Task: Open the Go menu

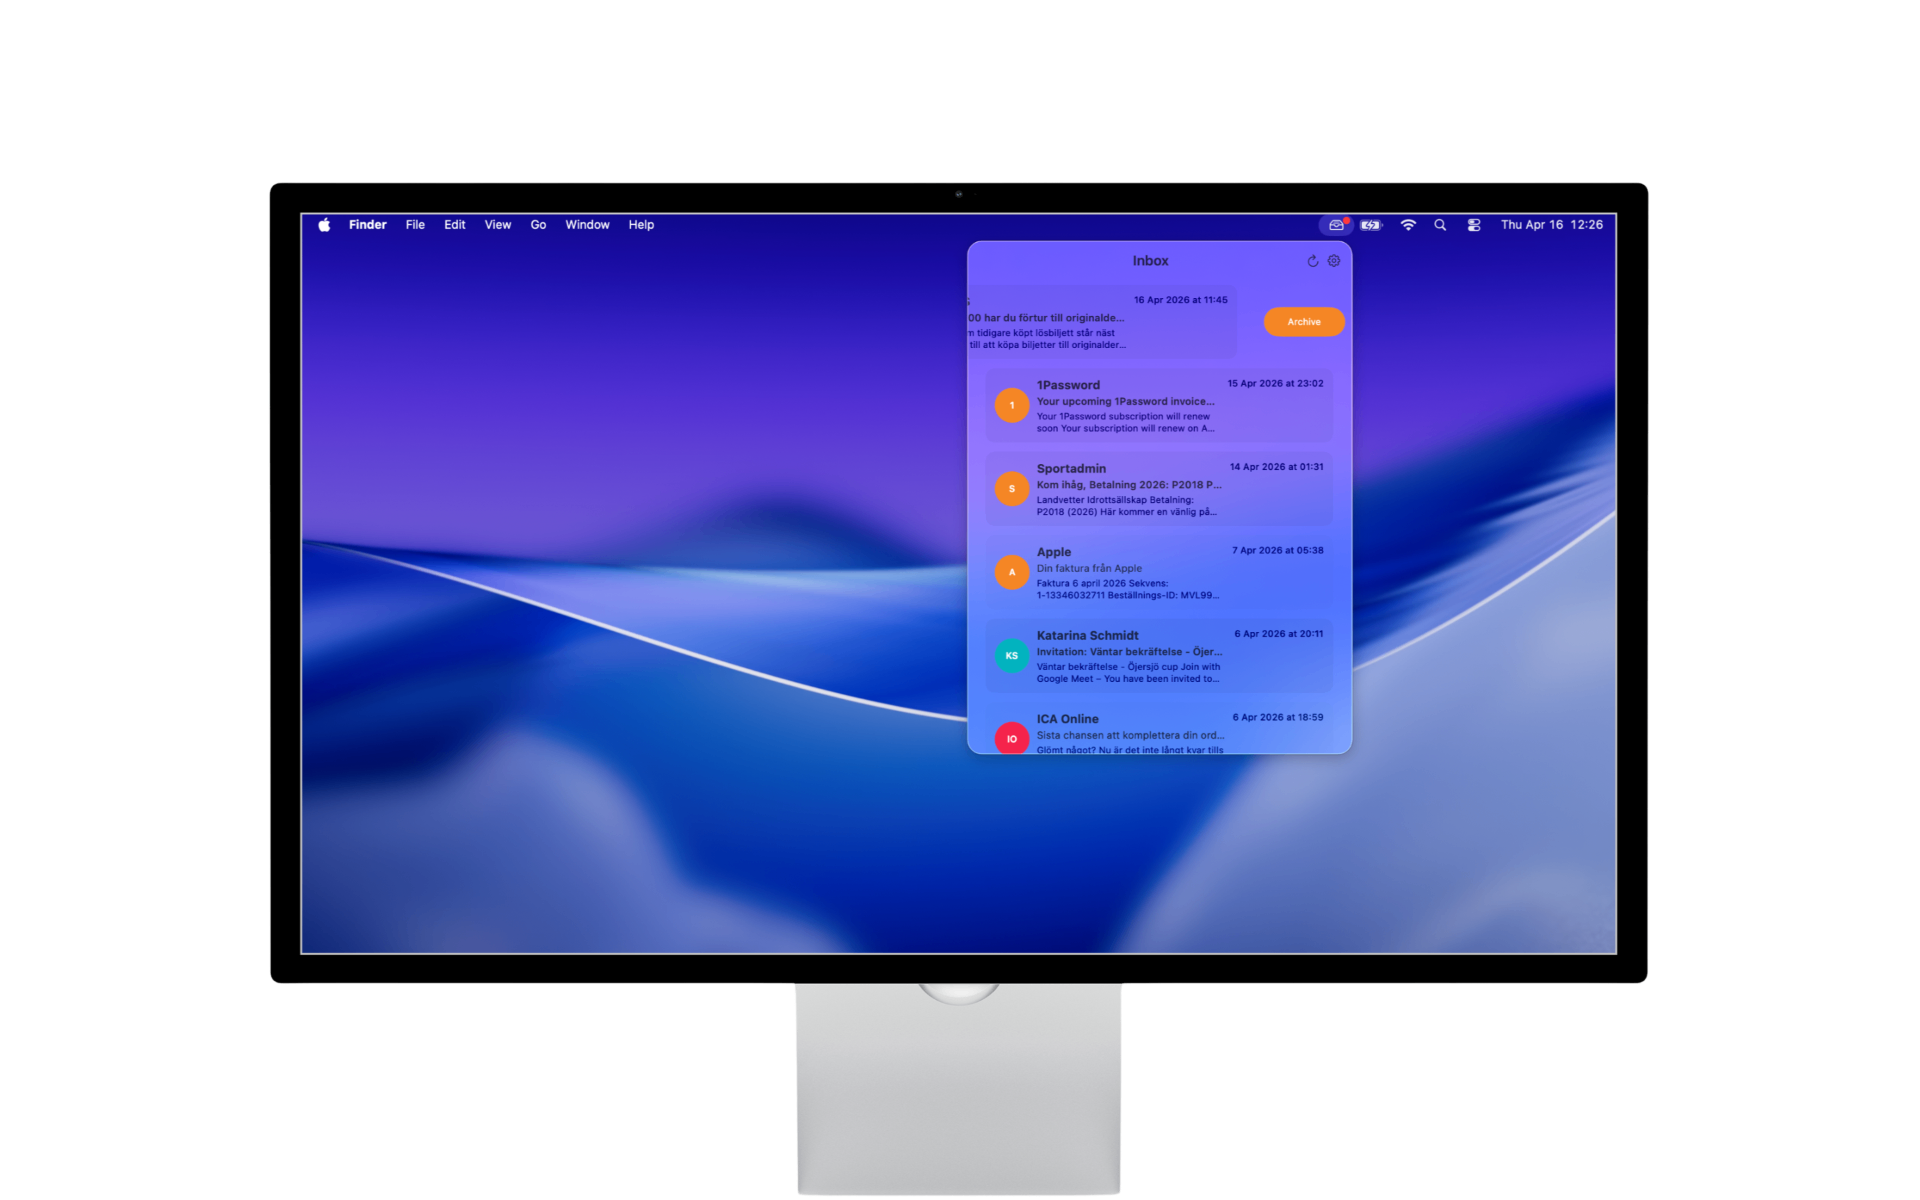Action: click(x=538, y=225)
